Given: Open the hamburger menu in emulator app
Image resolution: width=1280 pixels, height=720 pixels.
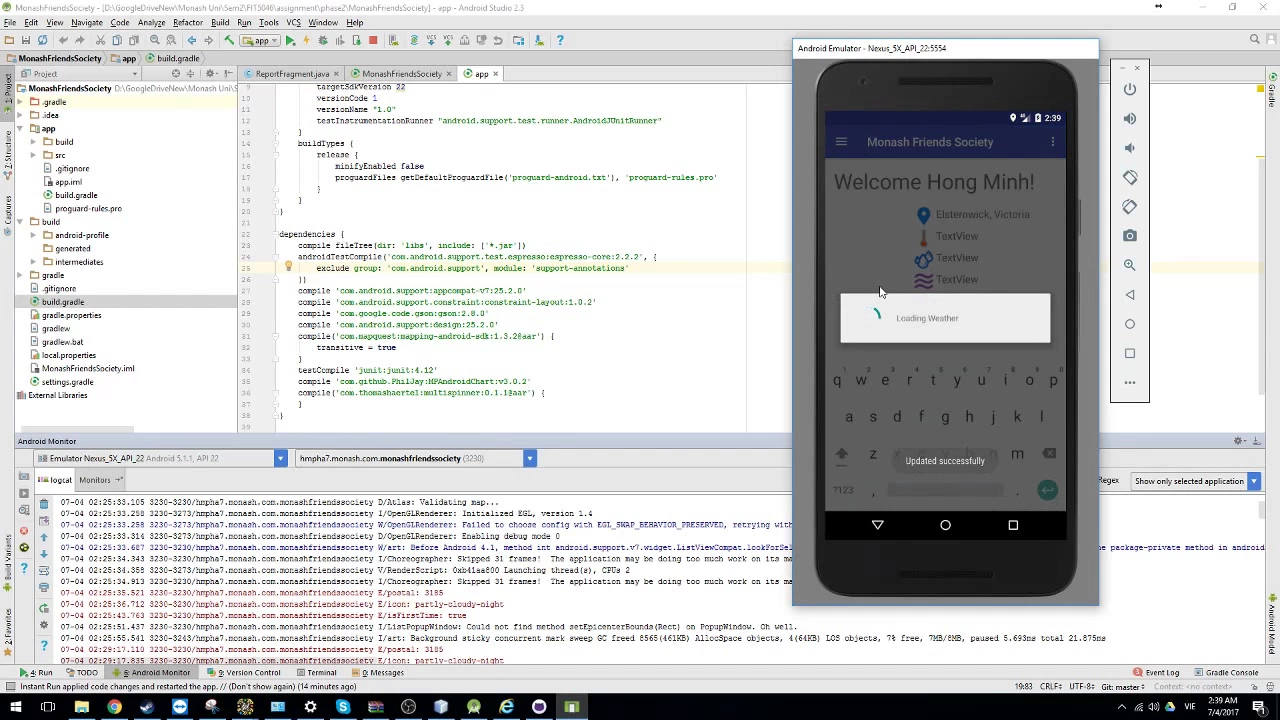Looking at the screenshot, I should pos(841,142).
